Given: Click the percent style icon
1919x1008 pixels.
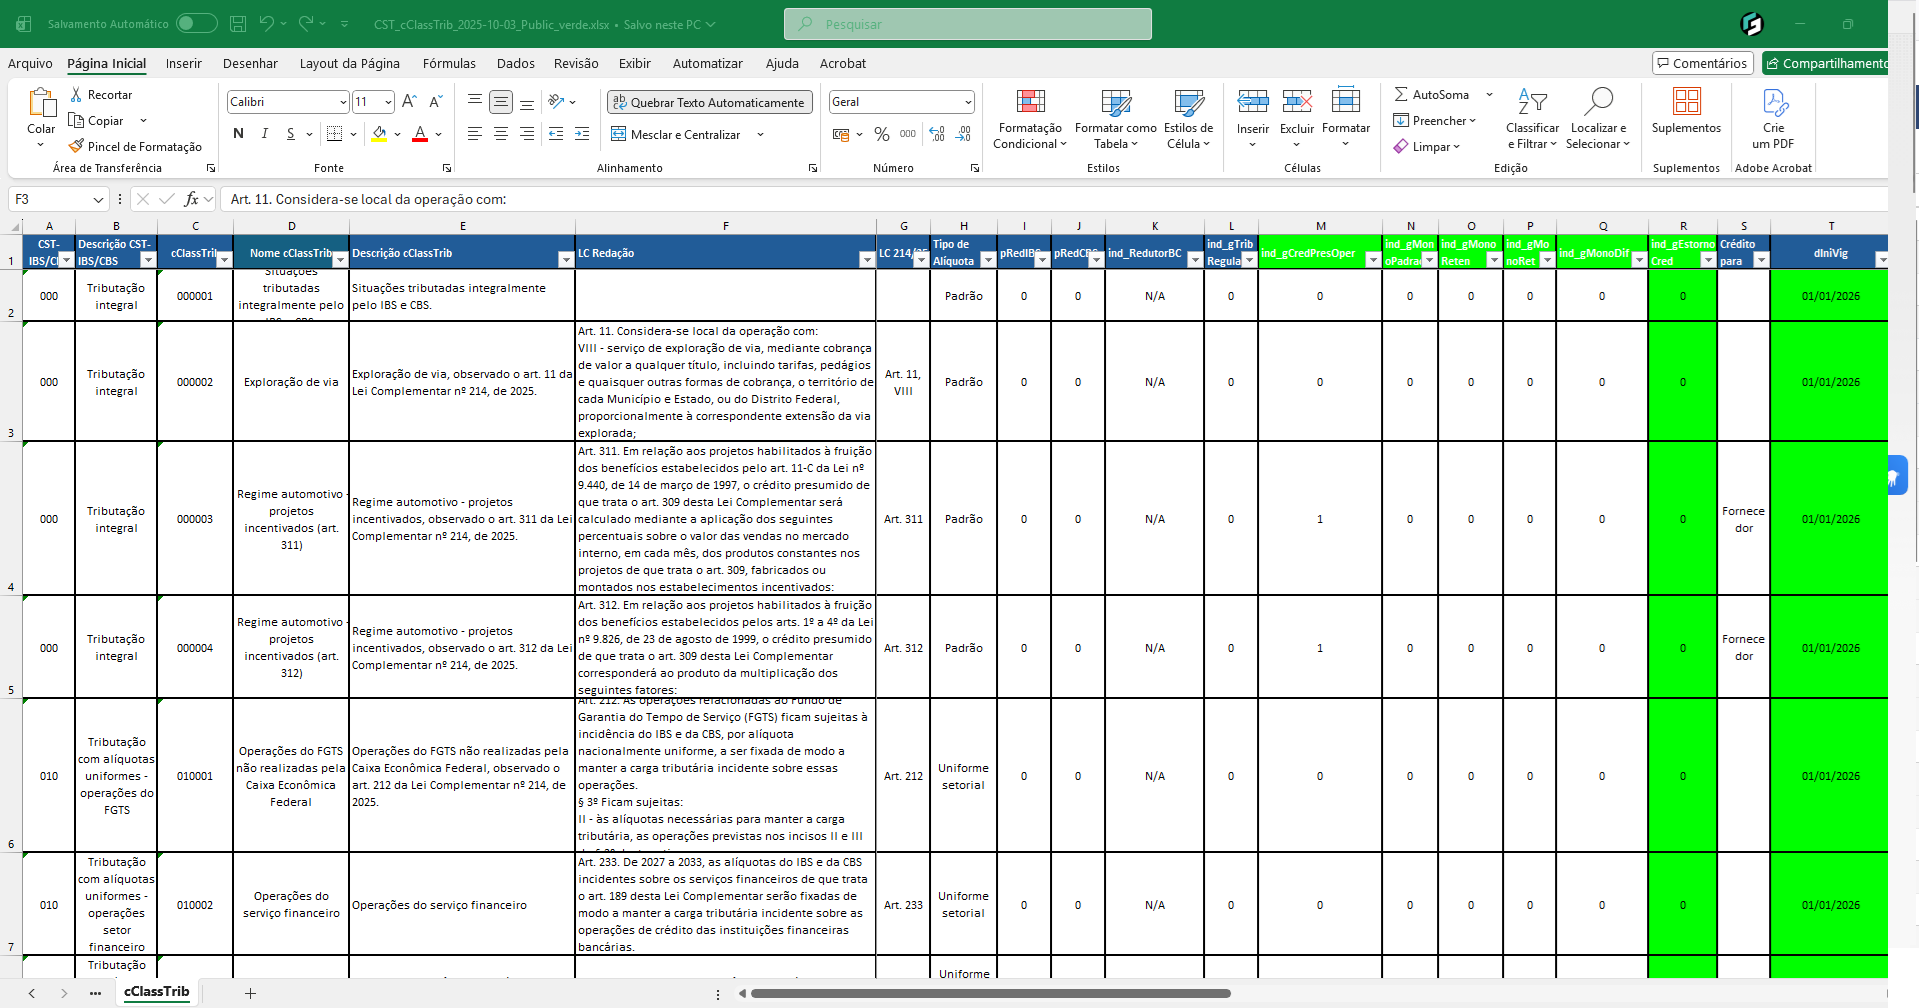Looking at the screenshot, I should [881, 134].
